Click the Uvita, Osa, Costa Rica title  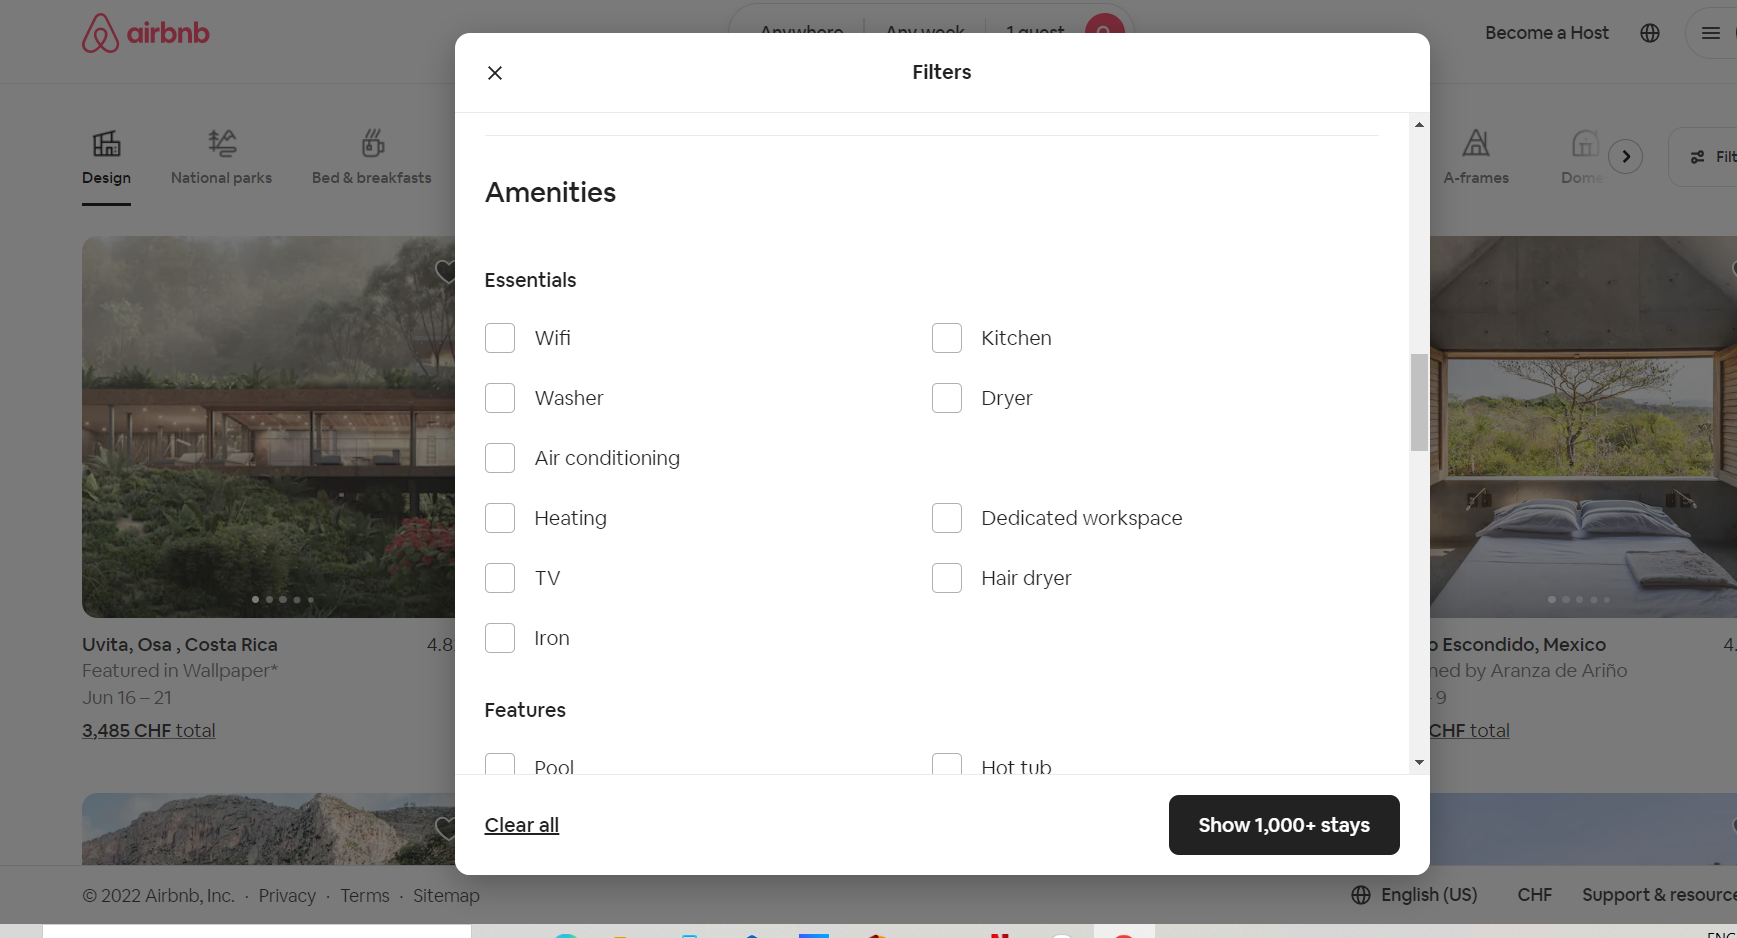[x=180, y=645]
